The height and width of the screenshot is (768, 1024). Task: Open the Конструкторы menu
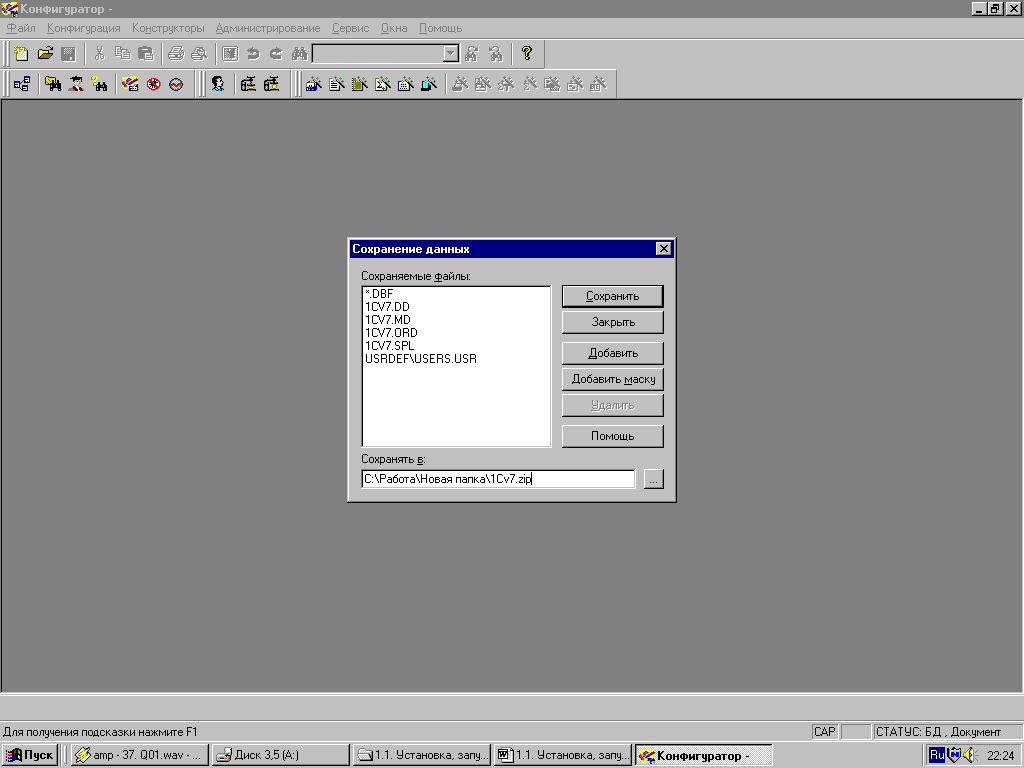tap(168, 28)
